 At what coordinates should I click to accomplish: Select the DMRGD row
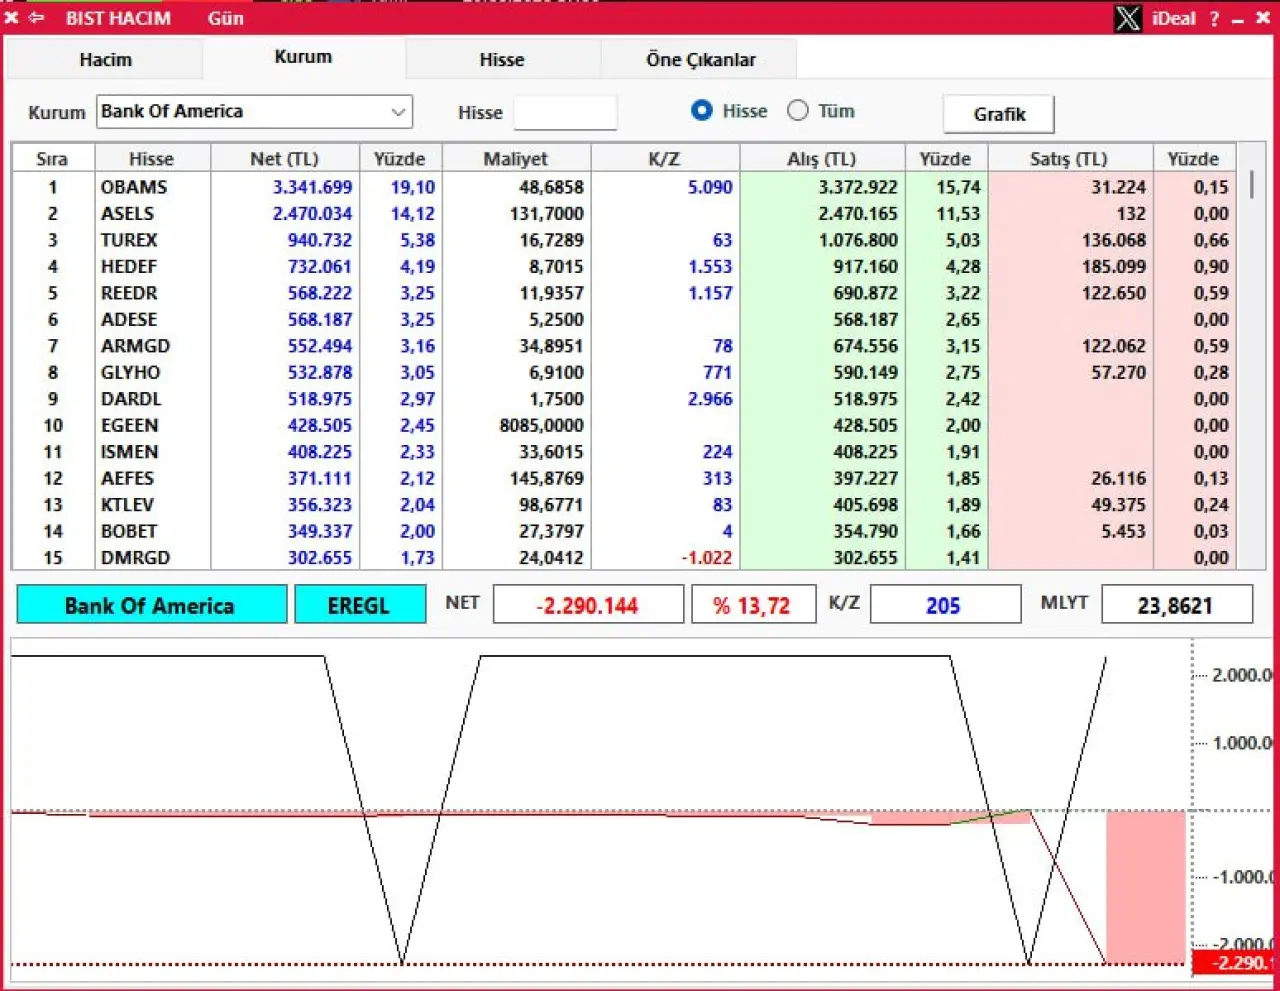[x=623, y=558]
